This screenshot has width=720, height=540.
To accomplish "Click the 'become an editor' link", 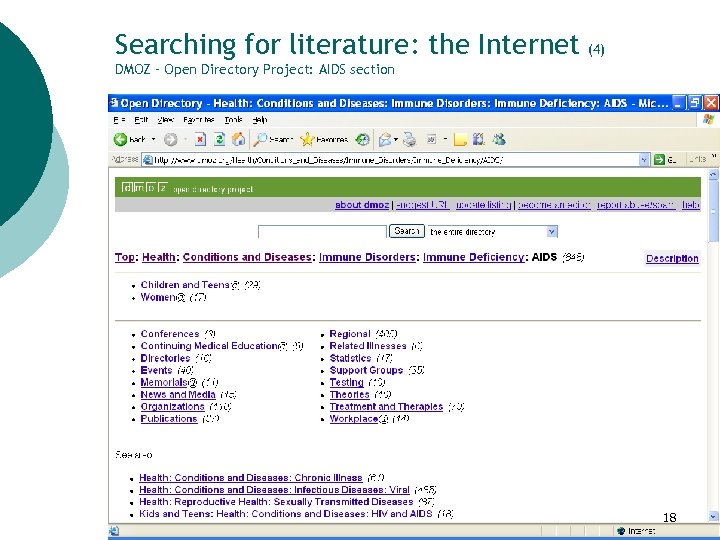I will [x=554, y=205].
